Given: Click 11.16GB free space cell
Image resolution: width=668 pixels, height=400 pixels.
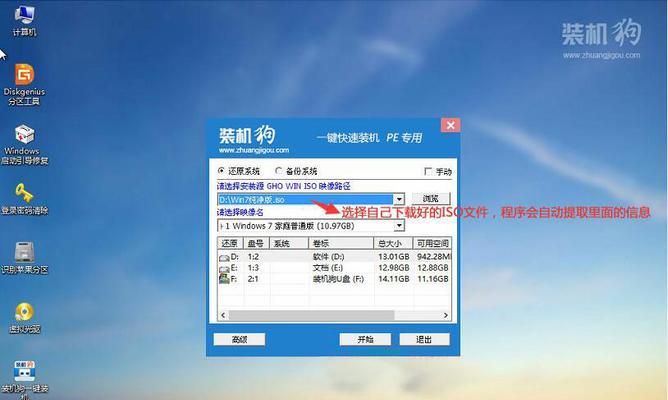Looking at the screenshot, I should coord(433,279).
